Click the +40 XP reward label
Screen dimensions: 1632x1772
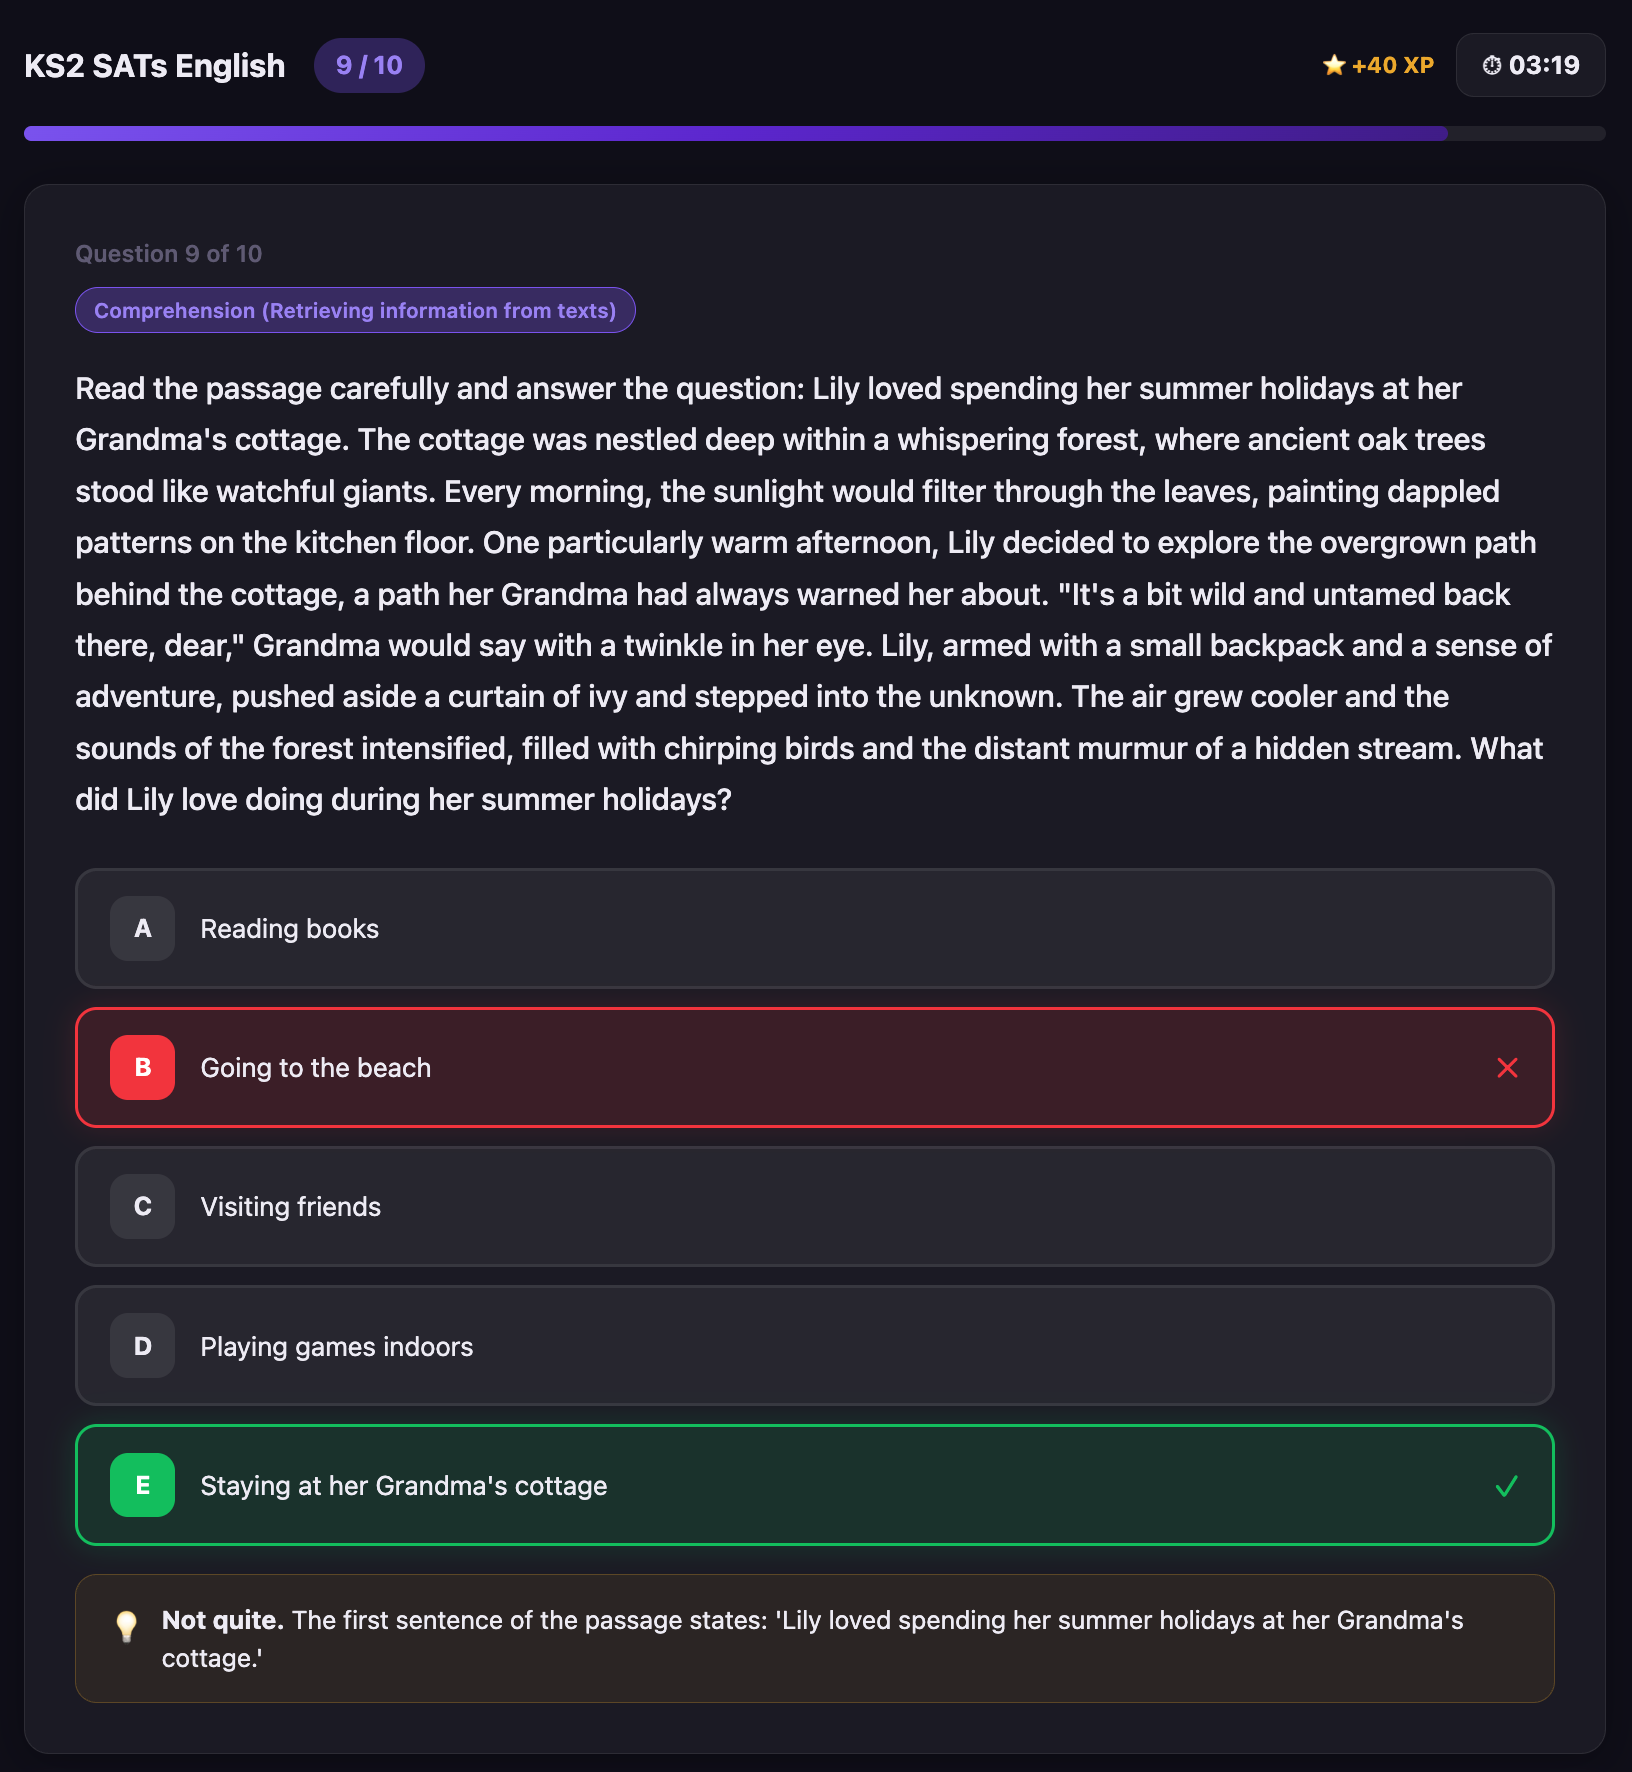coord(1392,66)
